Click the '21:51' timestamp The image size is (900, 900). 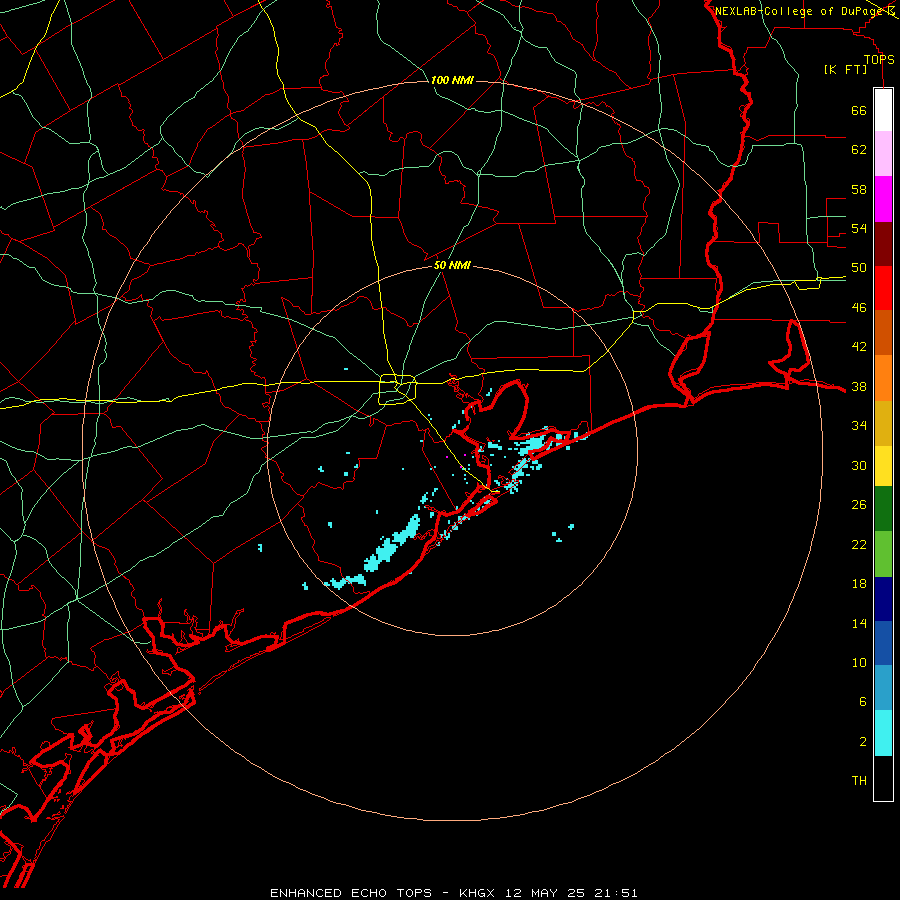(616, 893)
